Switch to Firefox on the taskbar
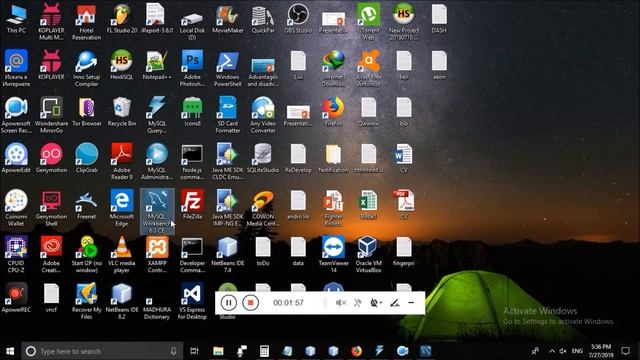The image size is (640, 360). [356, 351]
